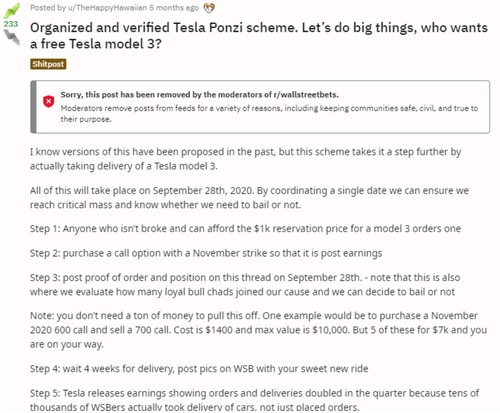This screenshot has width=500, height=413.
Task: Open u/TheHappyHawaiian's profile
Action: pyautogui.click(x=107, y=8)
